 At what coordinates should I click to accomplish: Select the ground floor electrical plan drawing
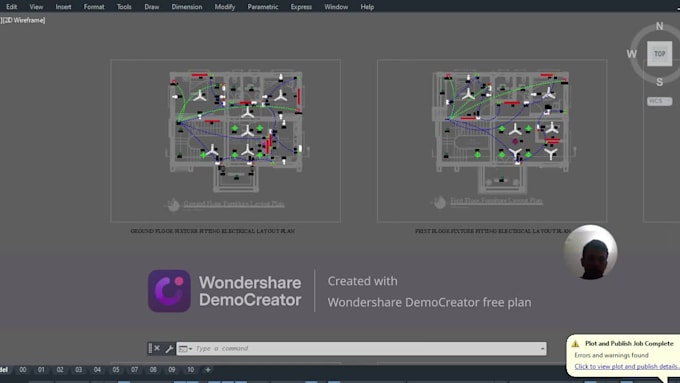[236, 131]
